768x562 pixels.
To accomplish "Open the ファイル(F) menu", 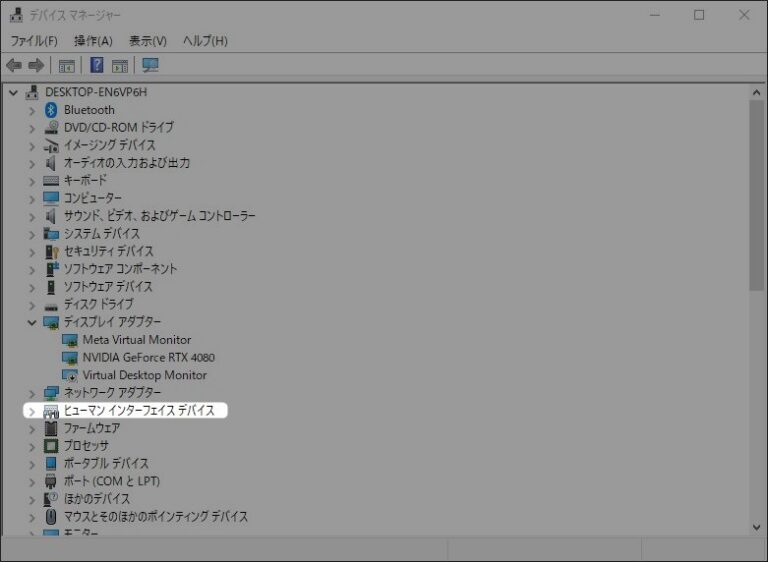I will pos(34,41).
